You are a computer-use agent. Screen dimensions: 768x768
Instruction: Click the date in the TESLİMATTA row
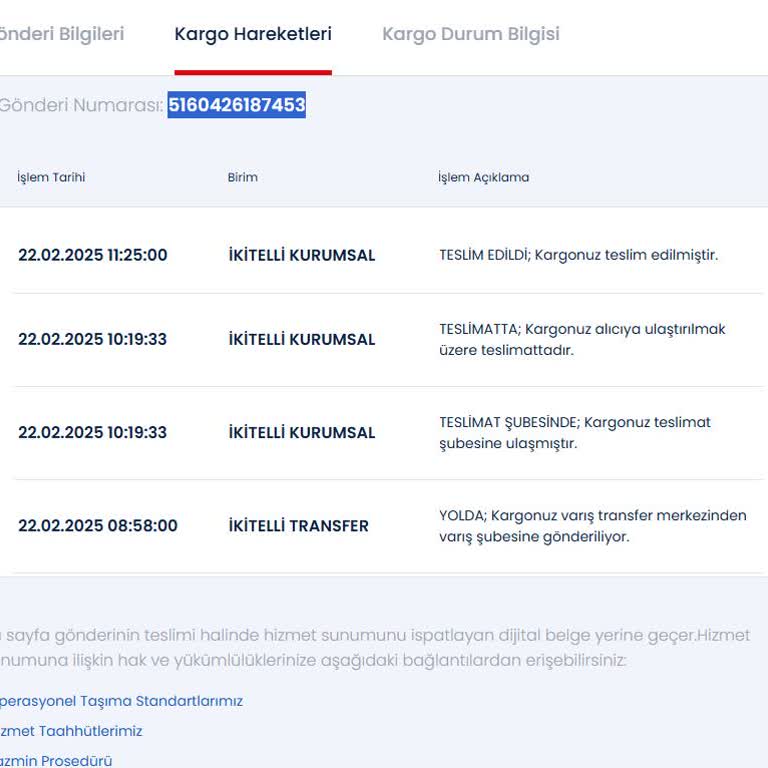(x=93, y=339)
